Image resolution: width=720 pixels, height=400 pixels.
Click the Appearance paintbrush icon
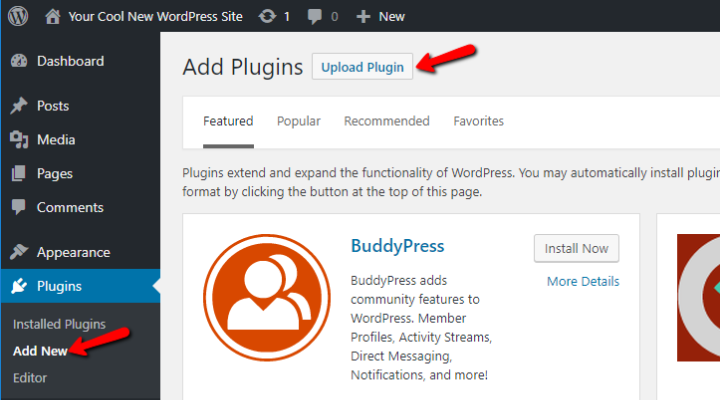19,252
